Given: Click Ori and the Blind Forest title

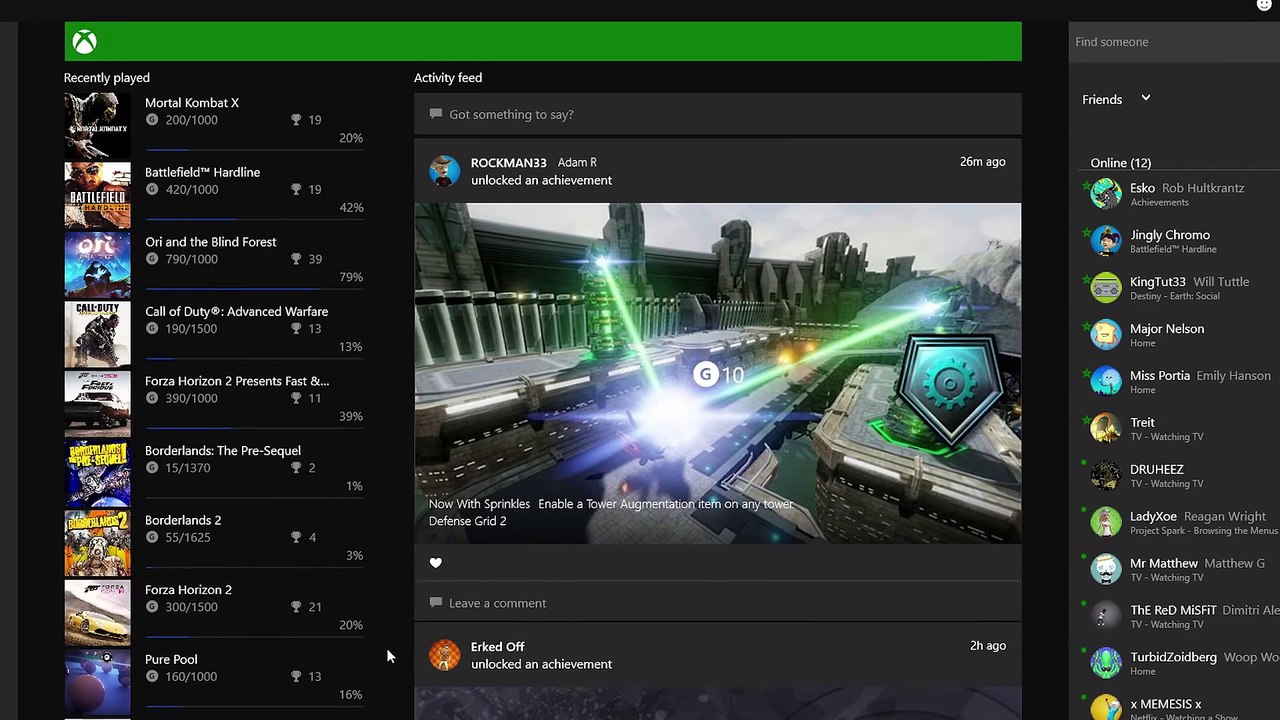Looking at the screenshot, I should [x=211, y=242].
